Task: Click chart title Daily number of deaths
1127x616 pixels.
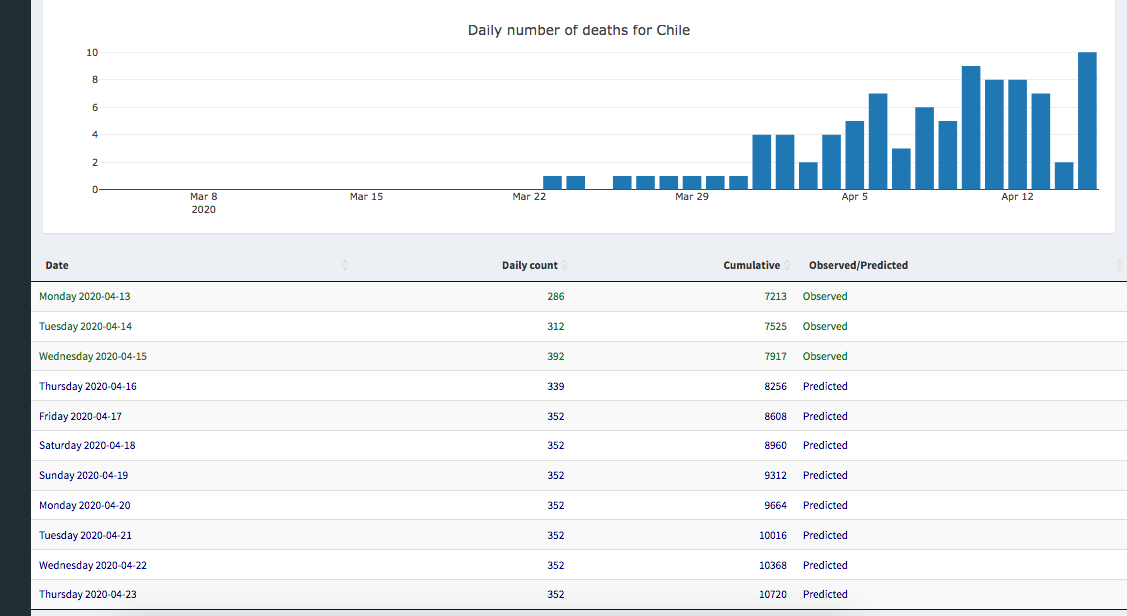Action: [x=578, y=30]
